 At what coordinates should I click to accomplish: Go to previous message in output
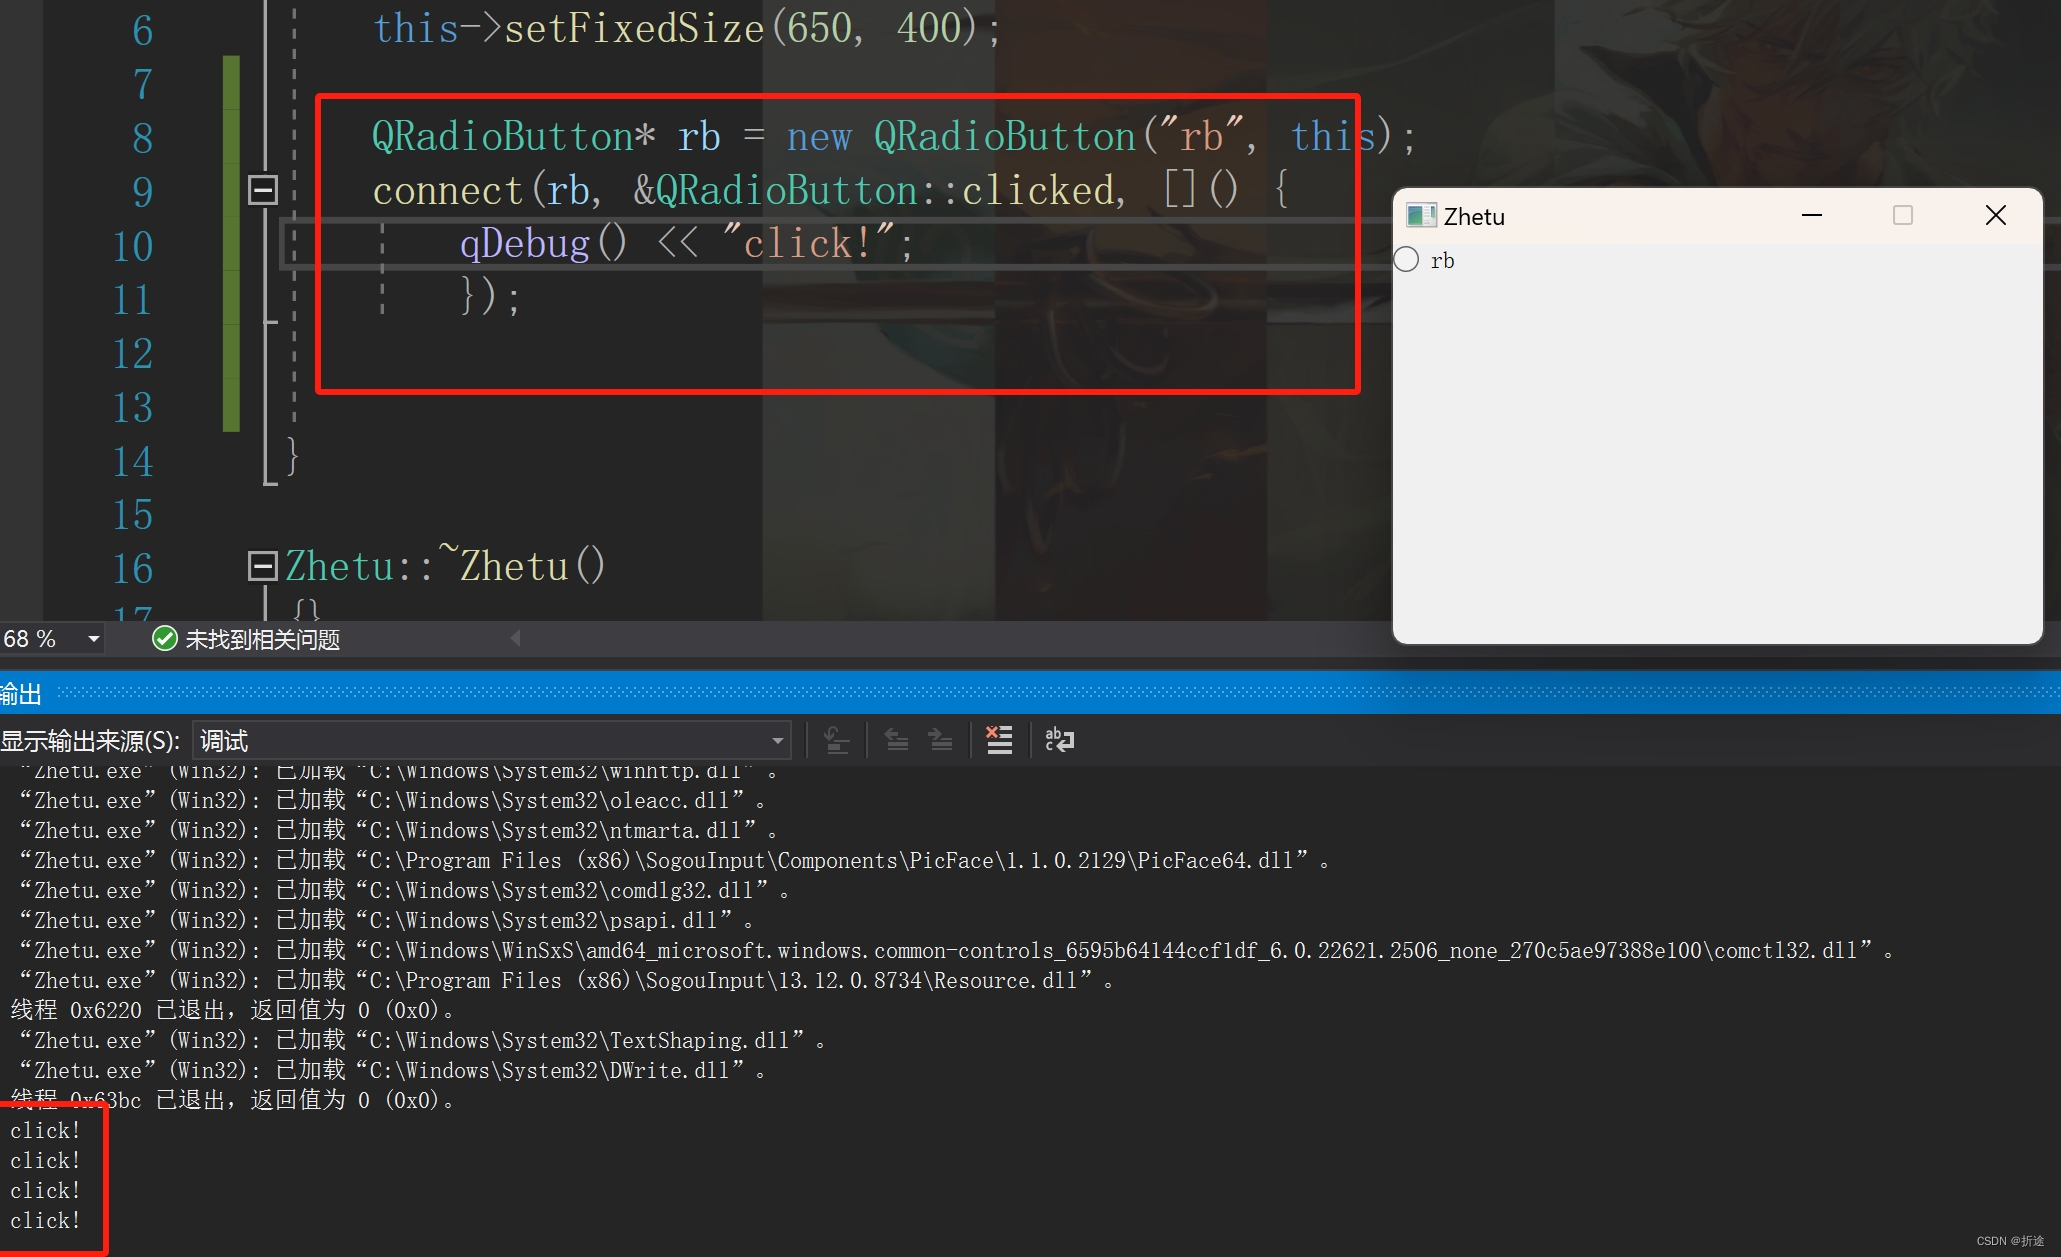[x=897, y=740]
